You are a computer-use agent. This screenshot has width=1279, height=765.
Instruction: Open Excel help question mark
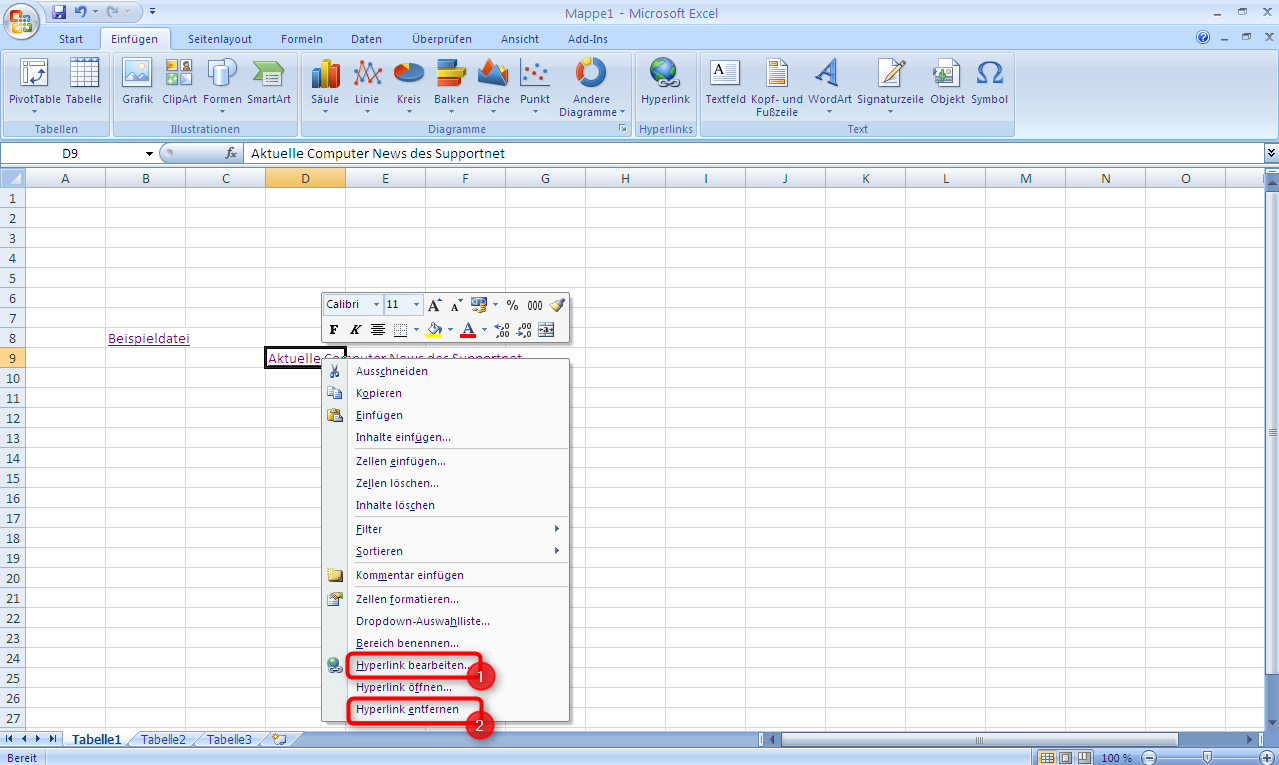[x=1203, y=38]
